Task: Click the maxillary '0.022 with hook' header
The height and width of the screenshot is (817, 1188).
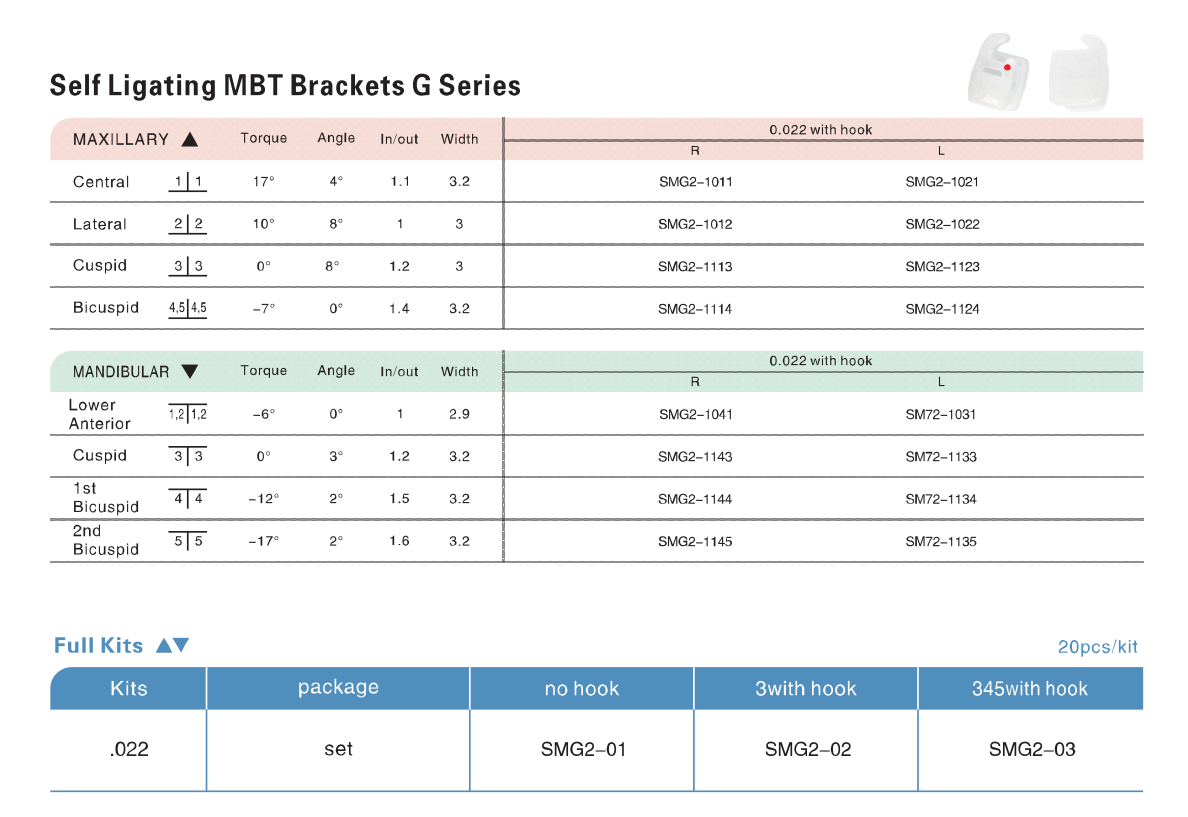Action: click(821, 130)
